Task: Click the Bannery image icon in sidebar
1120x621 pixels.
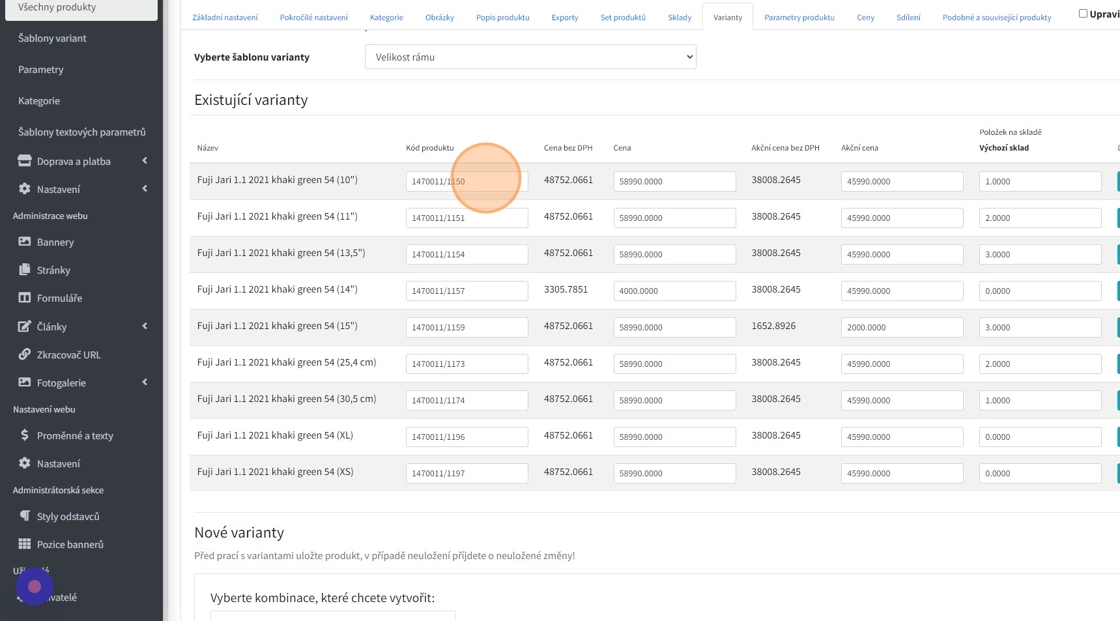Action: coord(25,242)
